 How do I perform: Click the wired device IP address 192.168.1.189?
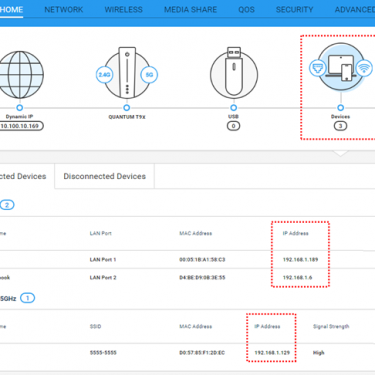click(x=300, y=260)
